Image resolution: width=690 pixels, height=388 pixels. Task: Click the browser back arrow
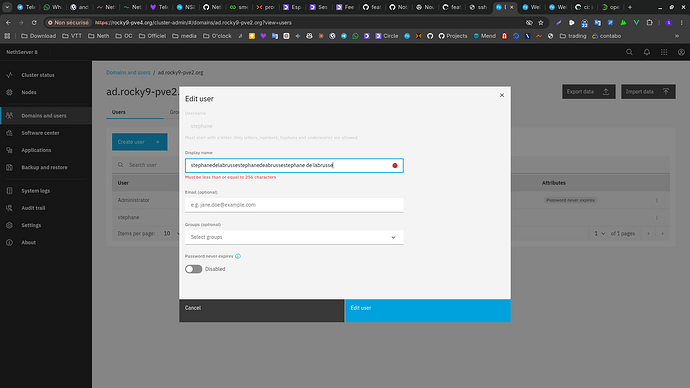point(8,22)
